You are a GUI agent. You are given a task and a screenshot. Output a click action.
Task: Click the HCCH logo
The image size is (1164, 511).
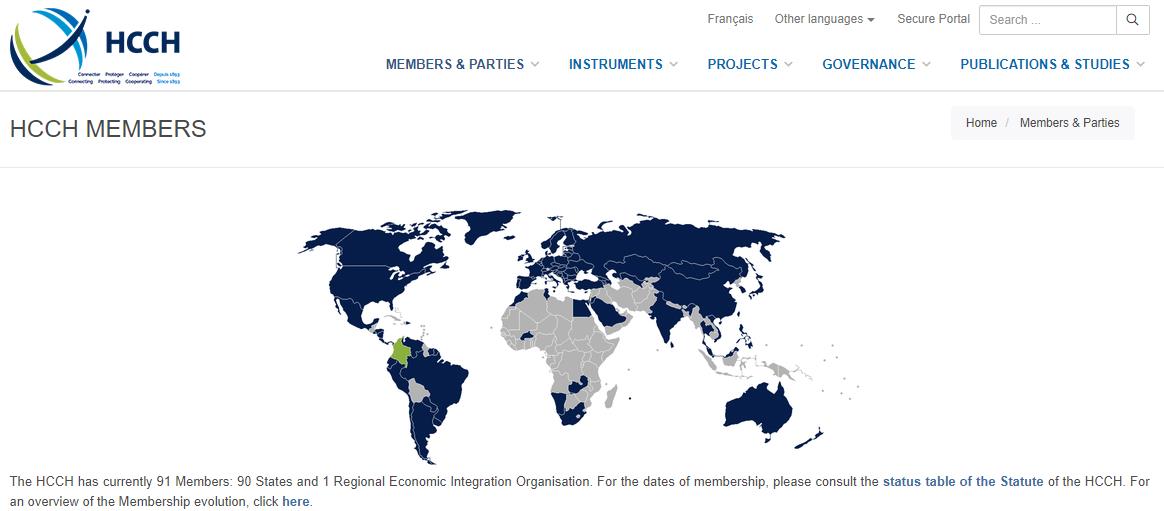pos(95,47)
